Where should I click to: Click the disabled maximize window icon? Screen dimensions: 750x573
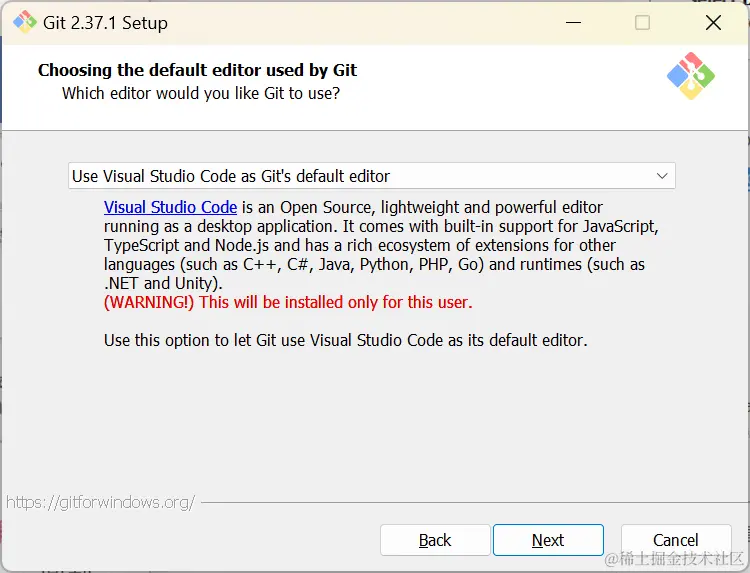642,22
